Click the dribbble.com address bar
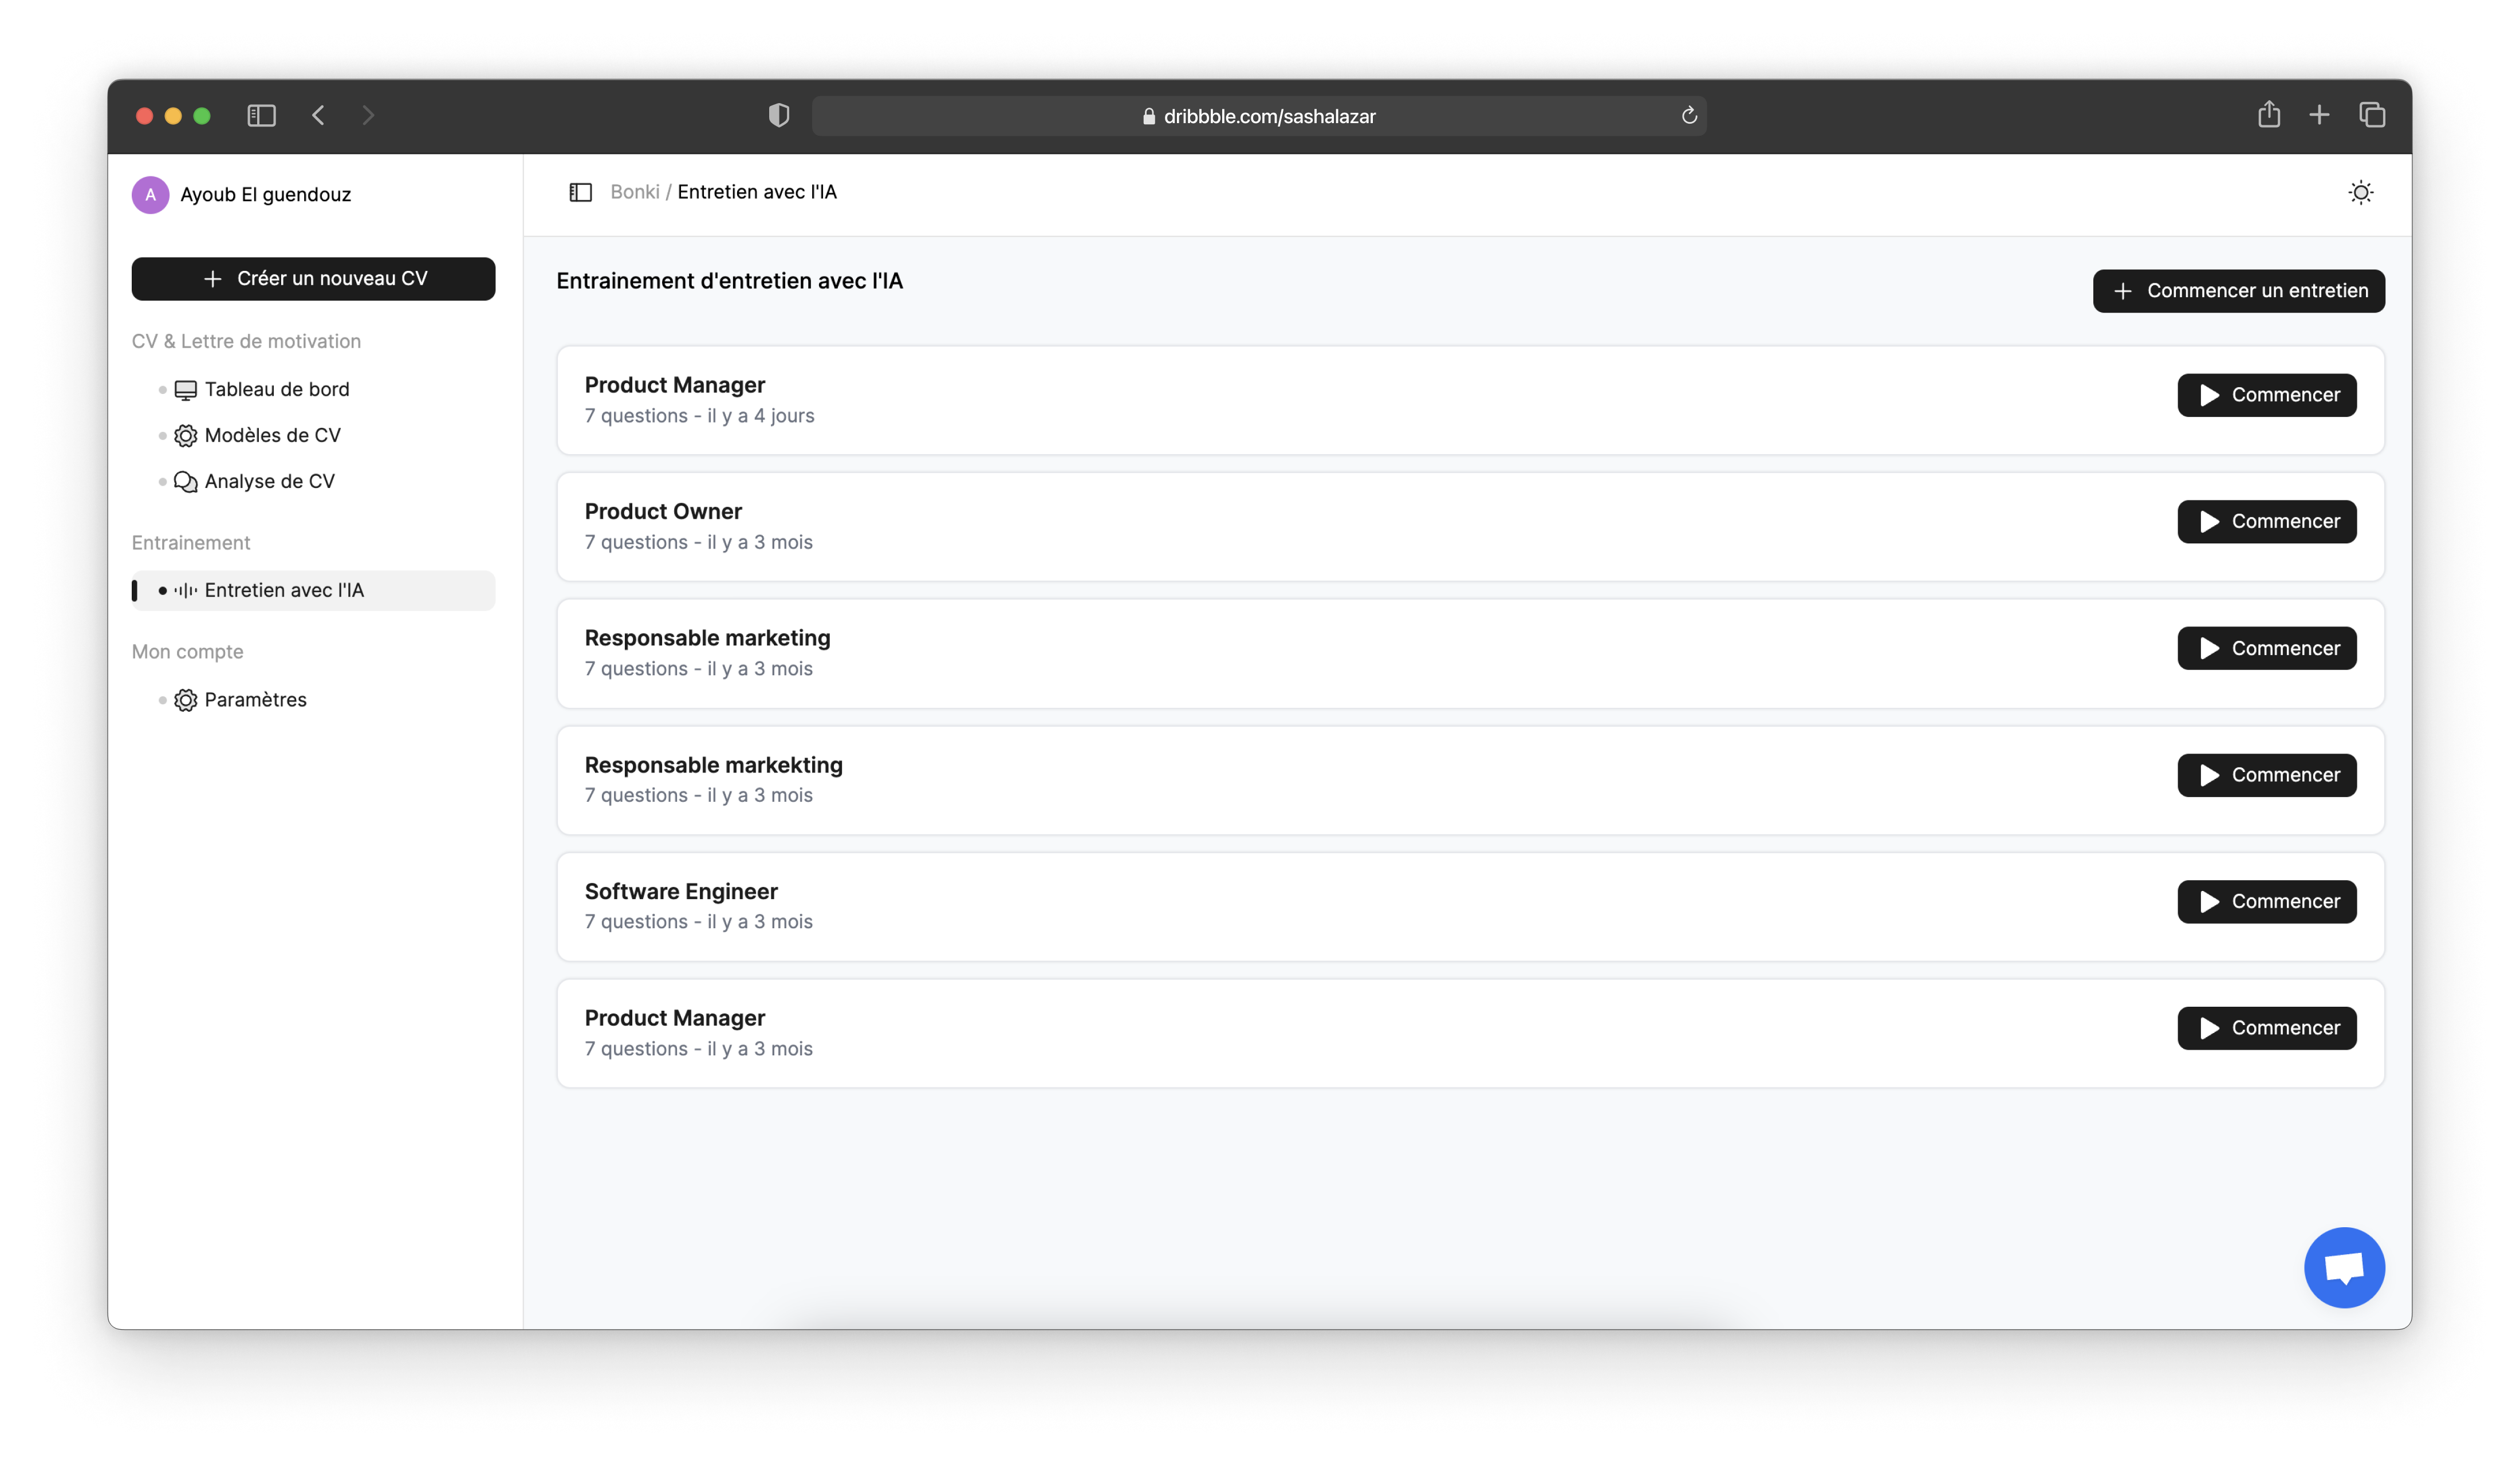Screen dimensions: 2520x1466 click(x=1259, y=116)
